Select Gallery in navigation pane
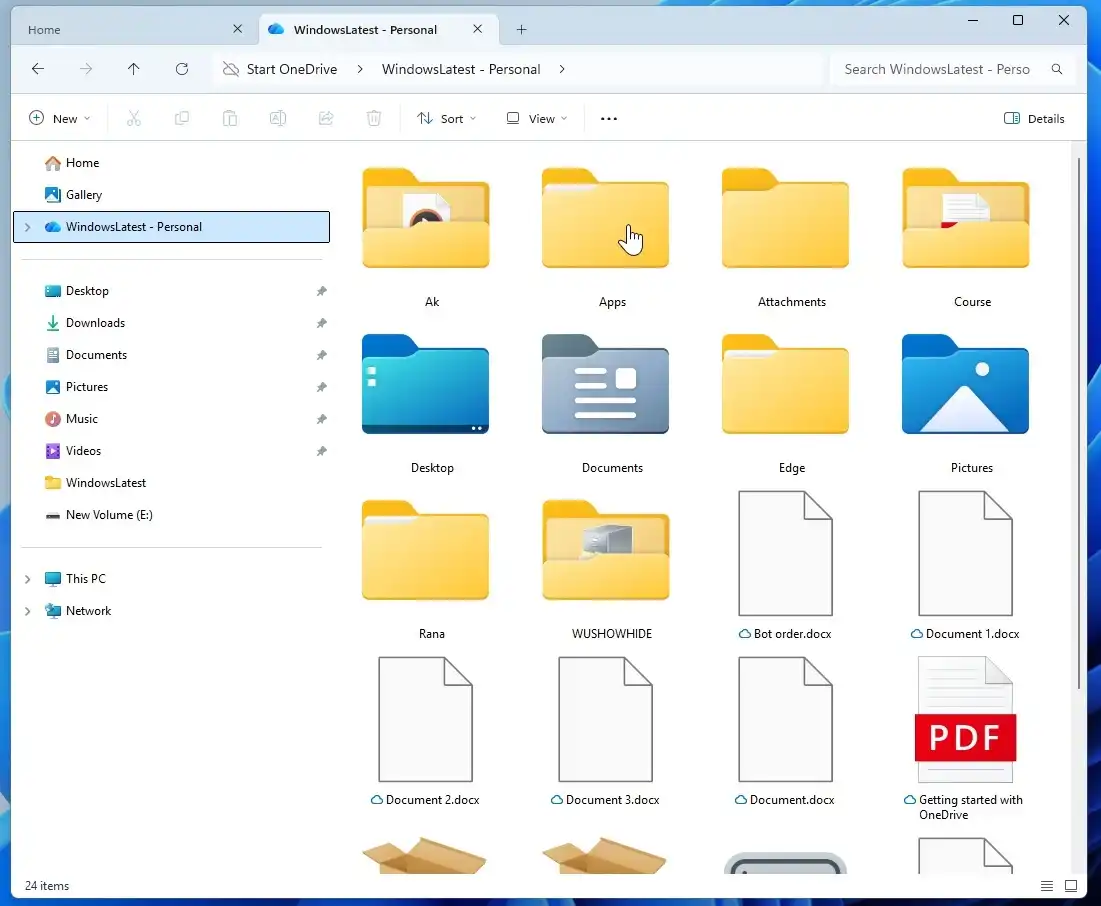 click(x=171, y=195)
